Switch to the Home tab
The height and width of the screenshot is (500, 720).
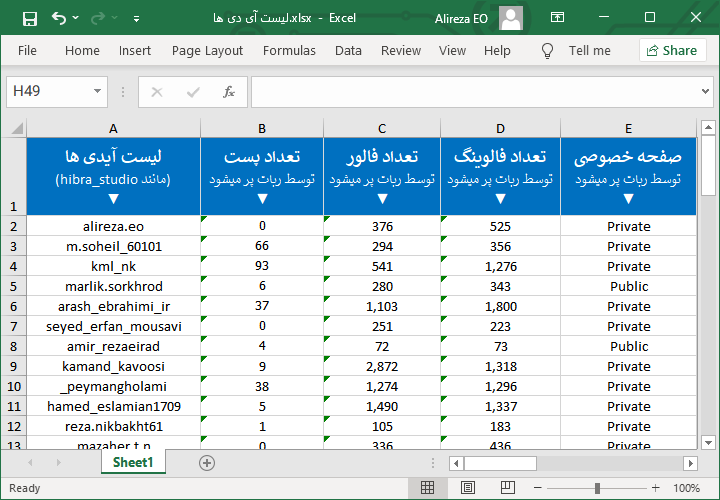pos(82,51)
